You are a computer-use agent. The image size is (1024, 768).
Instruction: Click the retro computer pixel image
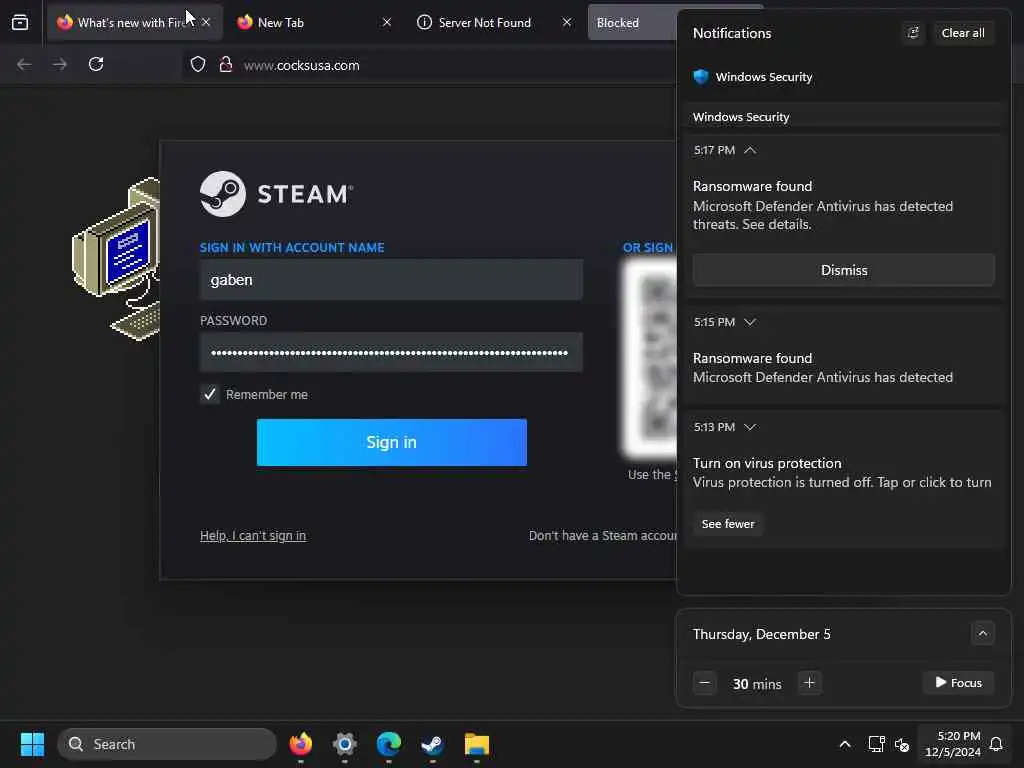pyautogui.click(x=116, y=259)
